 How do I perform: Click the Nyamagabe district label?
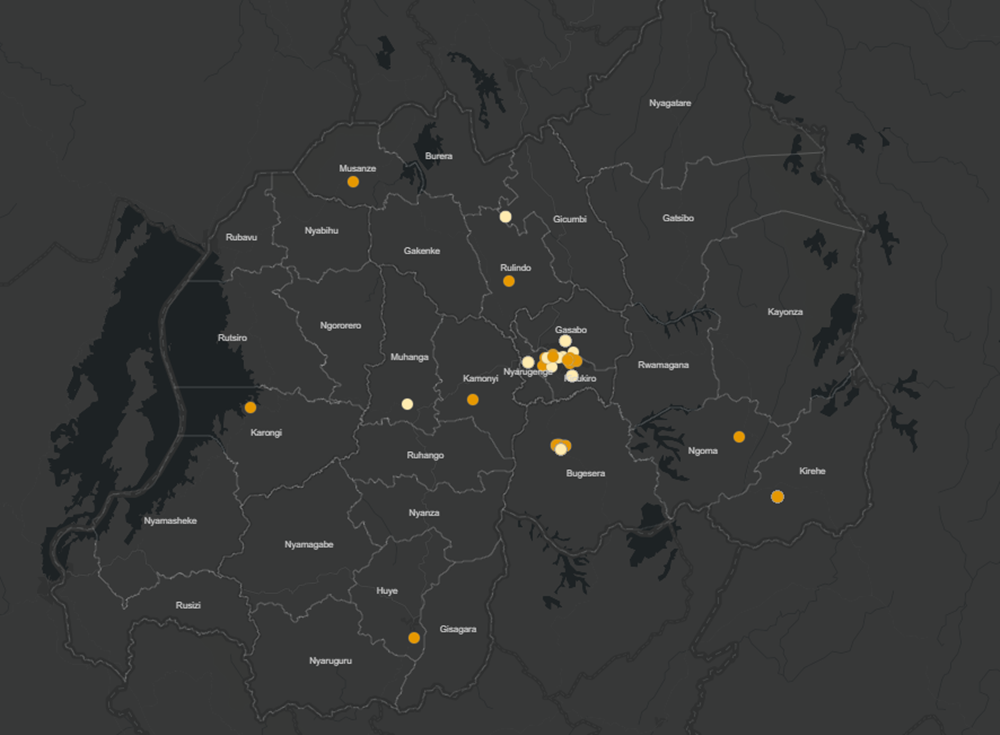pos(309,544)
